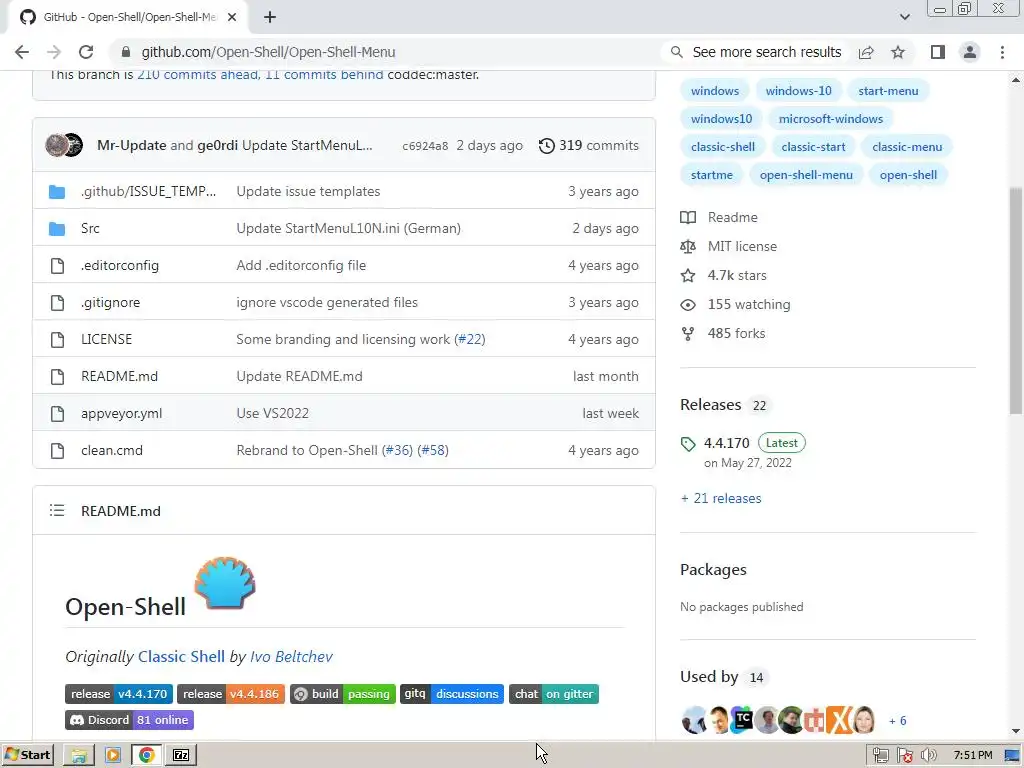Click the address bar lock icon
Screen dimensions: 1024x768
[126, 52]
